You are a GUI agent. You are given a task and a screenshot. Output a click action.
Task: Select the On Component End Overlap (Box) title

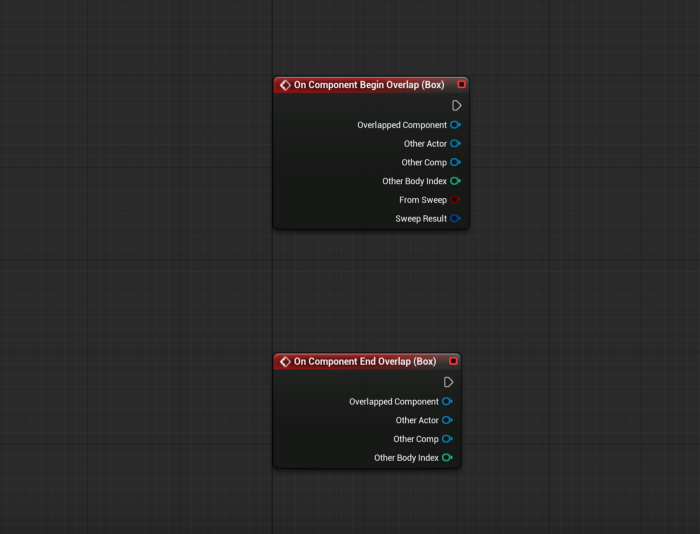click(x=365, y=362)
